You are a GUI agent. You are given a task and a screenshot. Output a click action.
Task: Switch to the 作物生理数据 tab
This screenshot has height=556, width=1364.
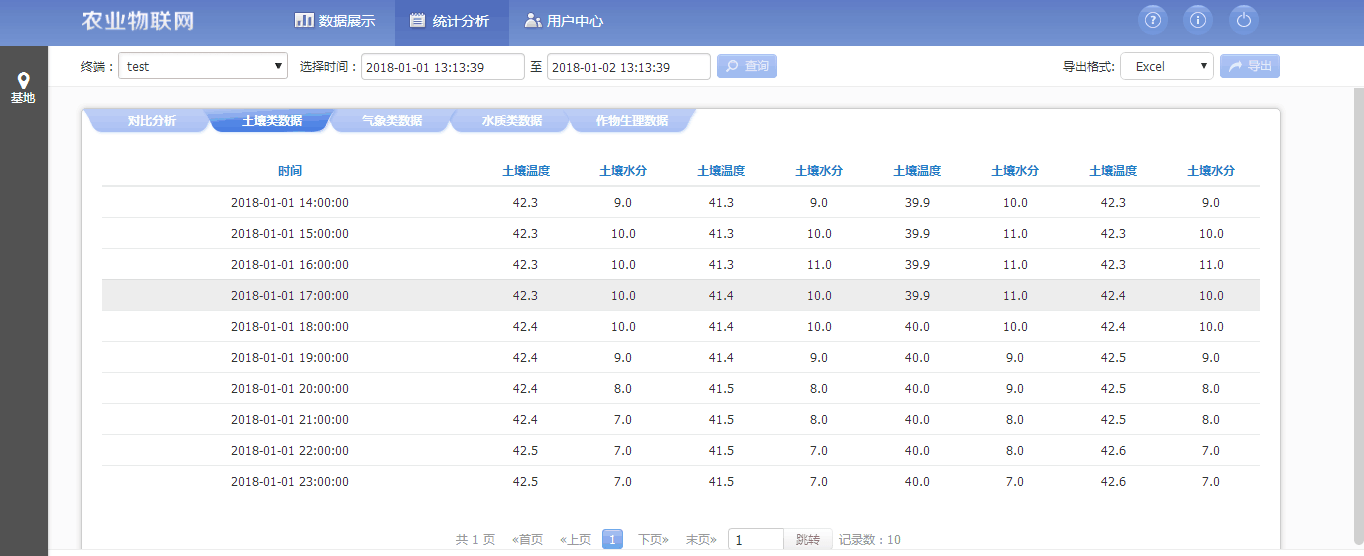631,121
